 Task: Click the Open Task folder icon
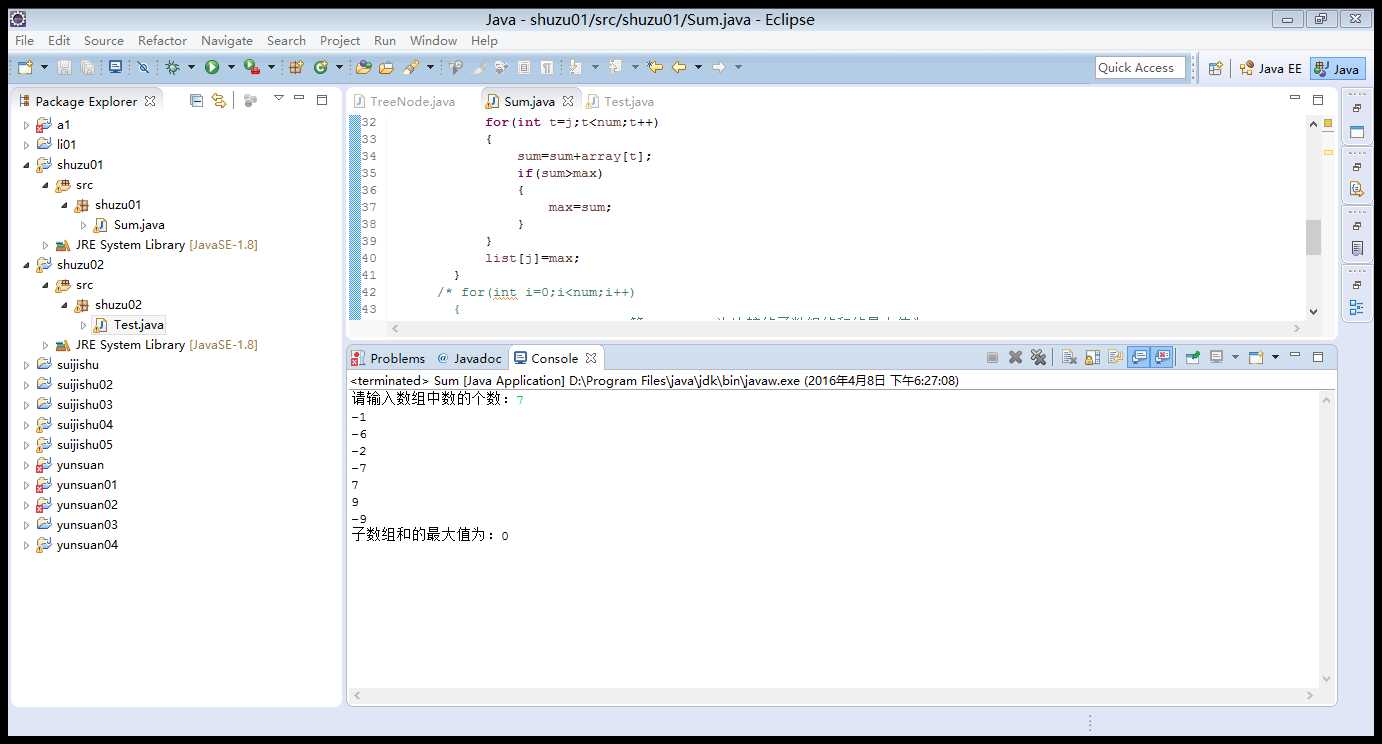(386, 67)
